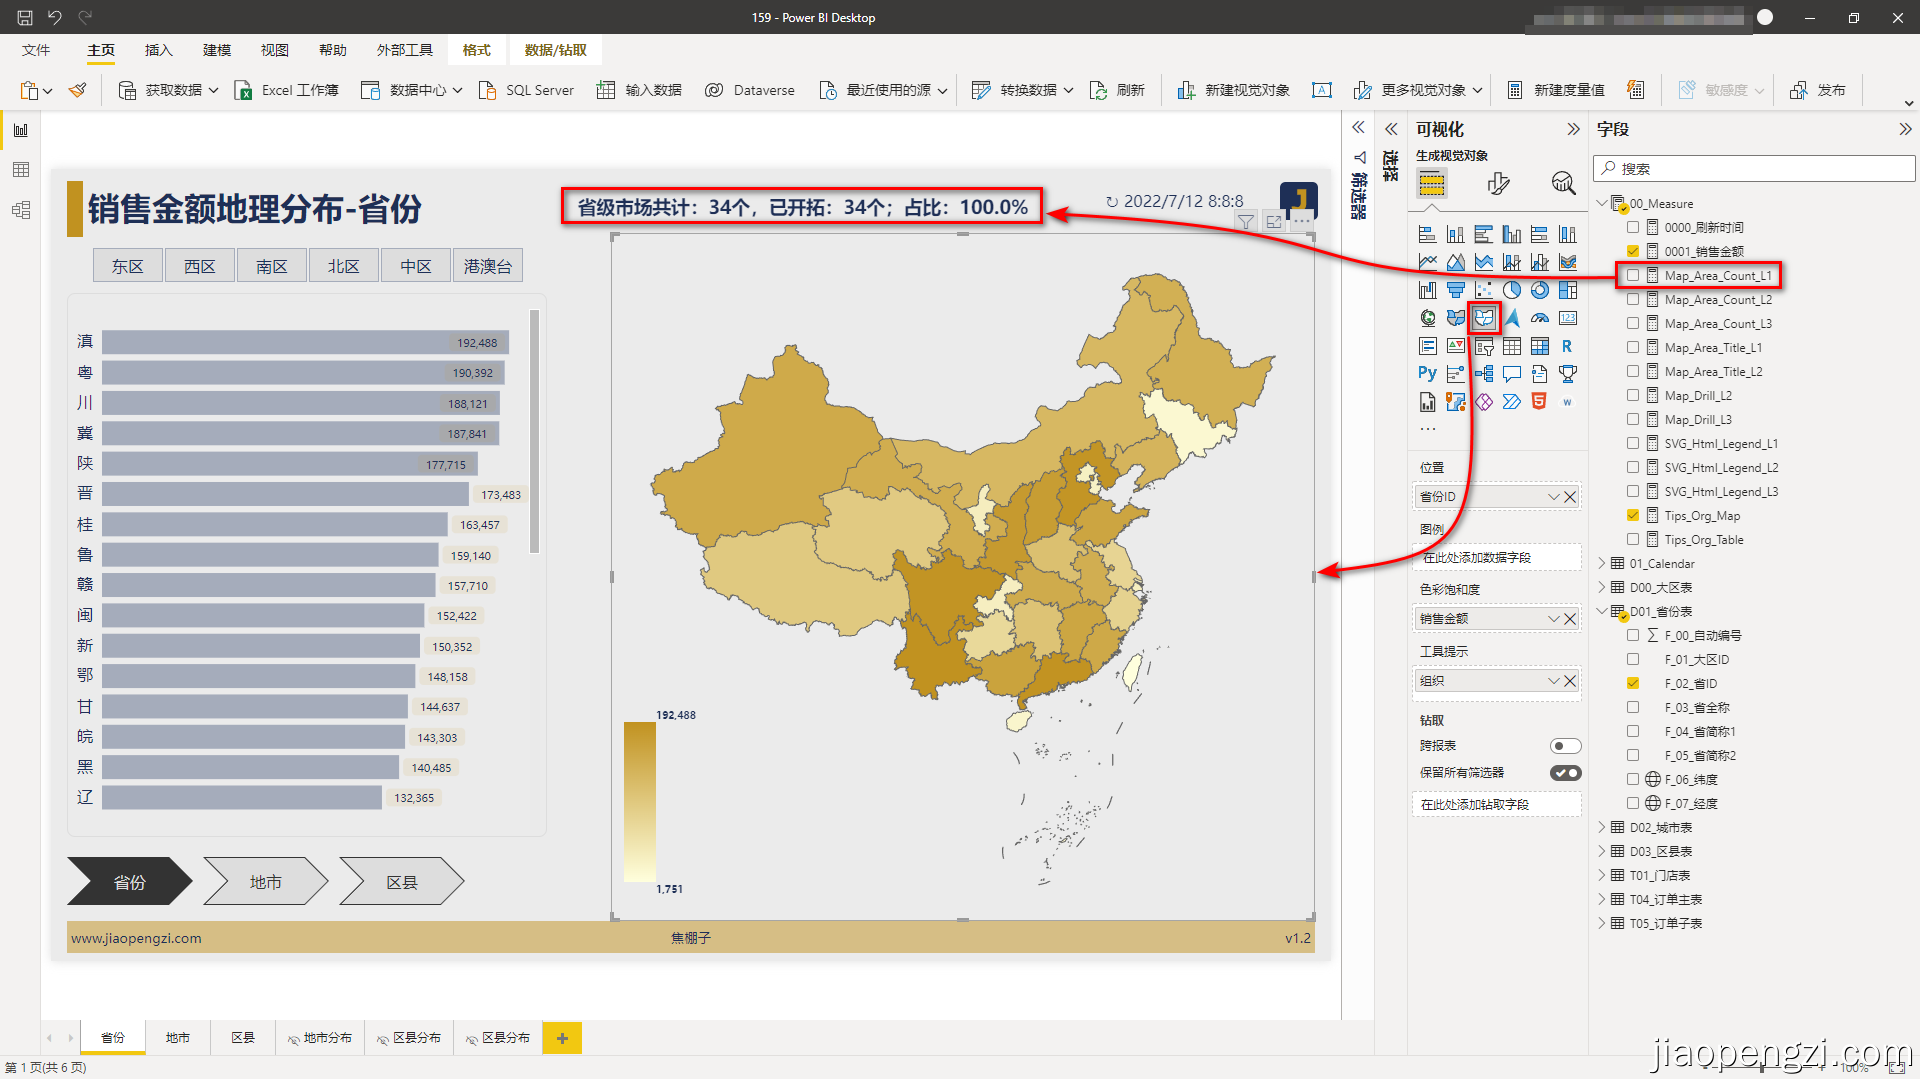Click the 东区 slicer button
Image resolution: width=1920 pixels, height=1079 pixels.
click(x=127, y=265)
